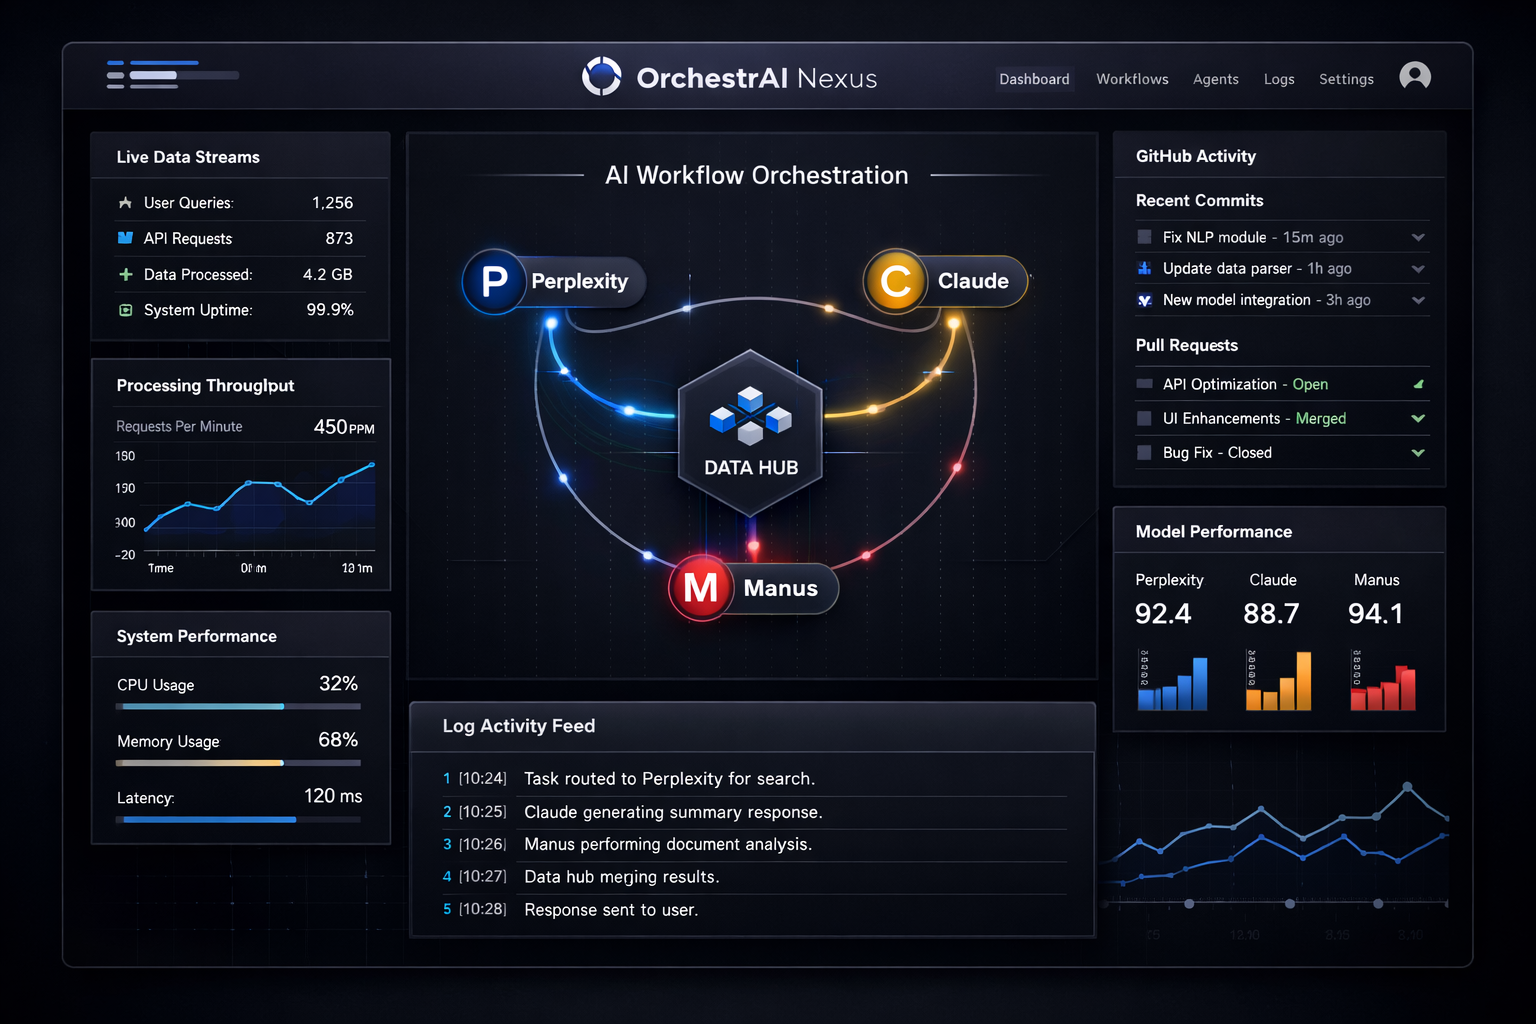The image size is (1536, 1024).
Task: Go to the Dashboard tab
Action: click(1034, 79)
